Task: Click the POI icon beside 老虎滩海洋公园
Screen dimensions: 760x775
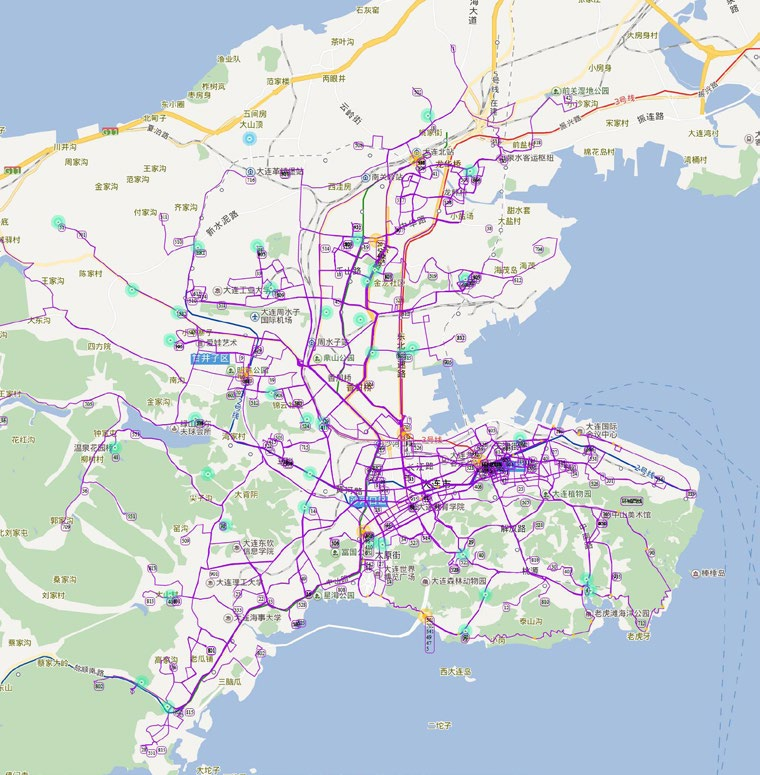Action: tap(588, 613)
